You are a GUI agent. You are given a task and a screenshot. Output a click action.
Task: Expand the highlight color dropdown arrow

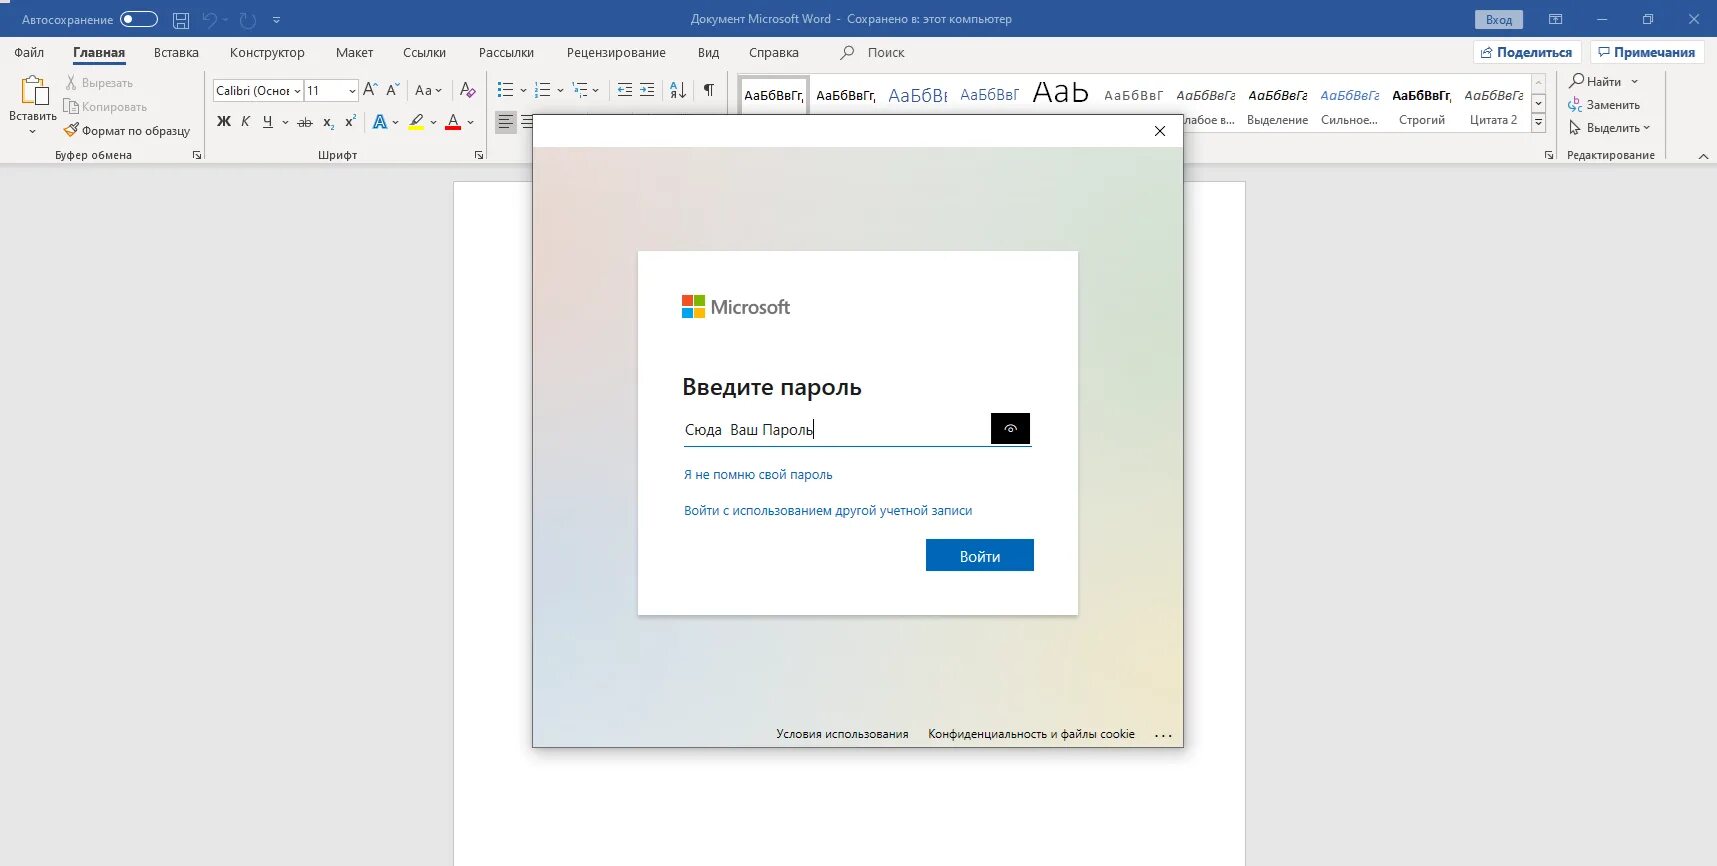434,122
